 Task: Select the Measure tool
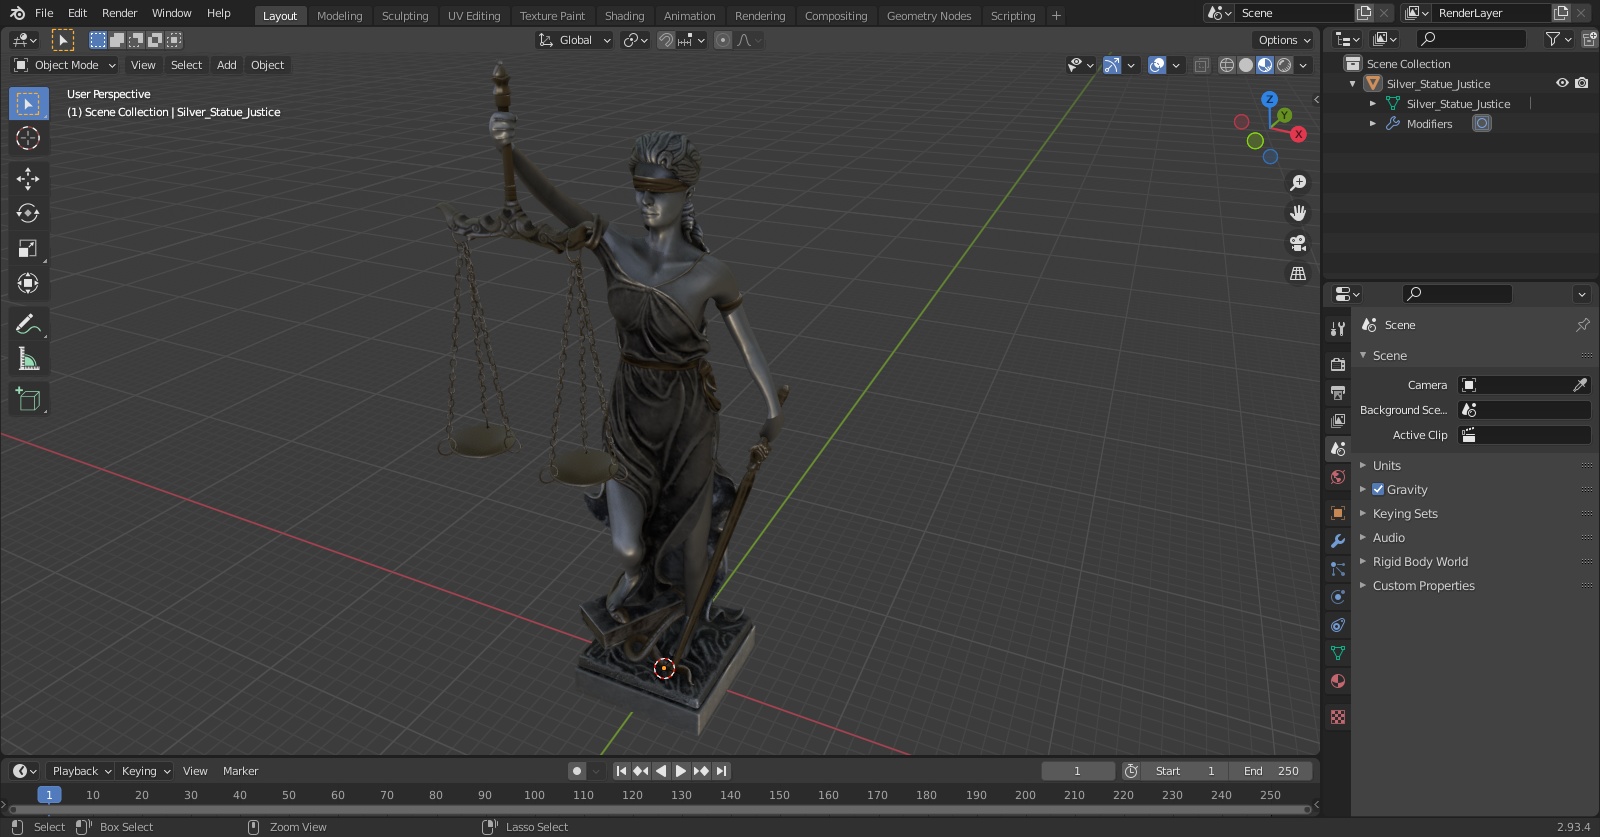28,359
